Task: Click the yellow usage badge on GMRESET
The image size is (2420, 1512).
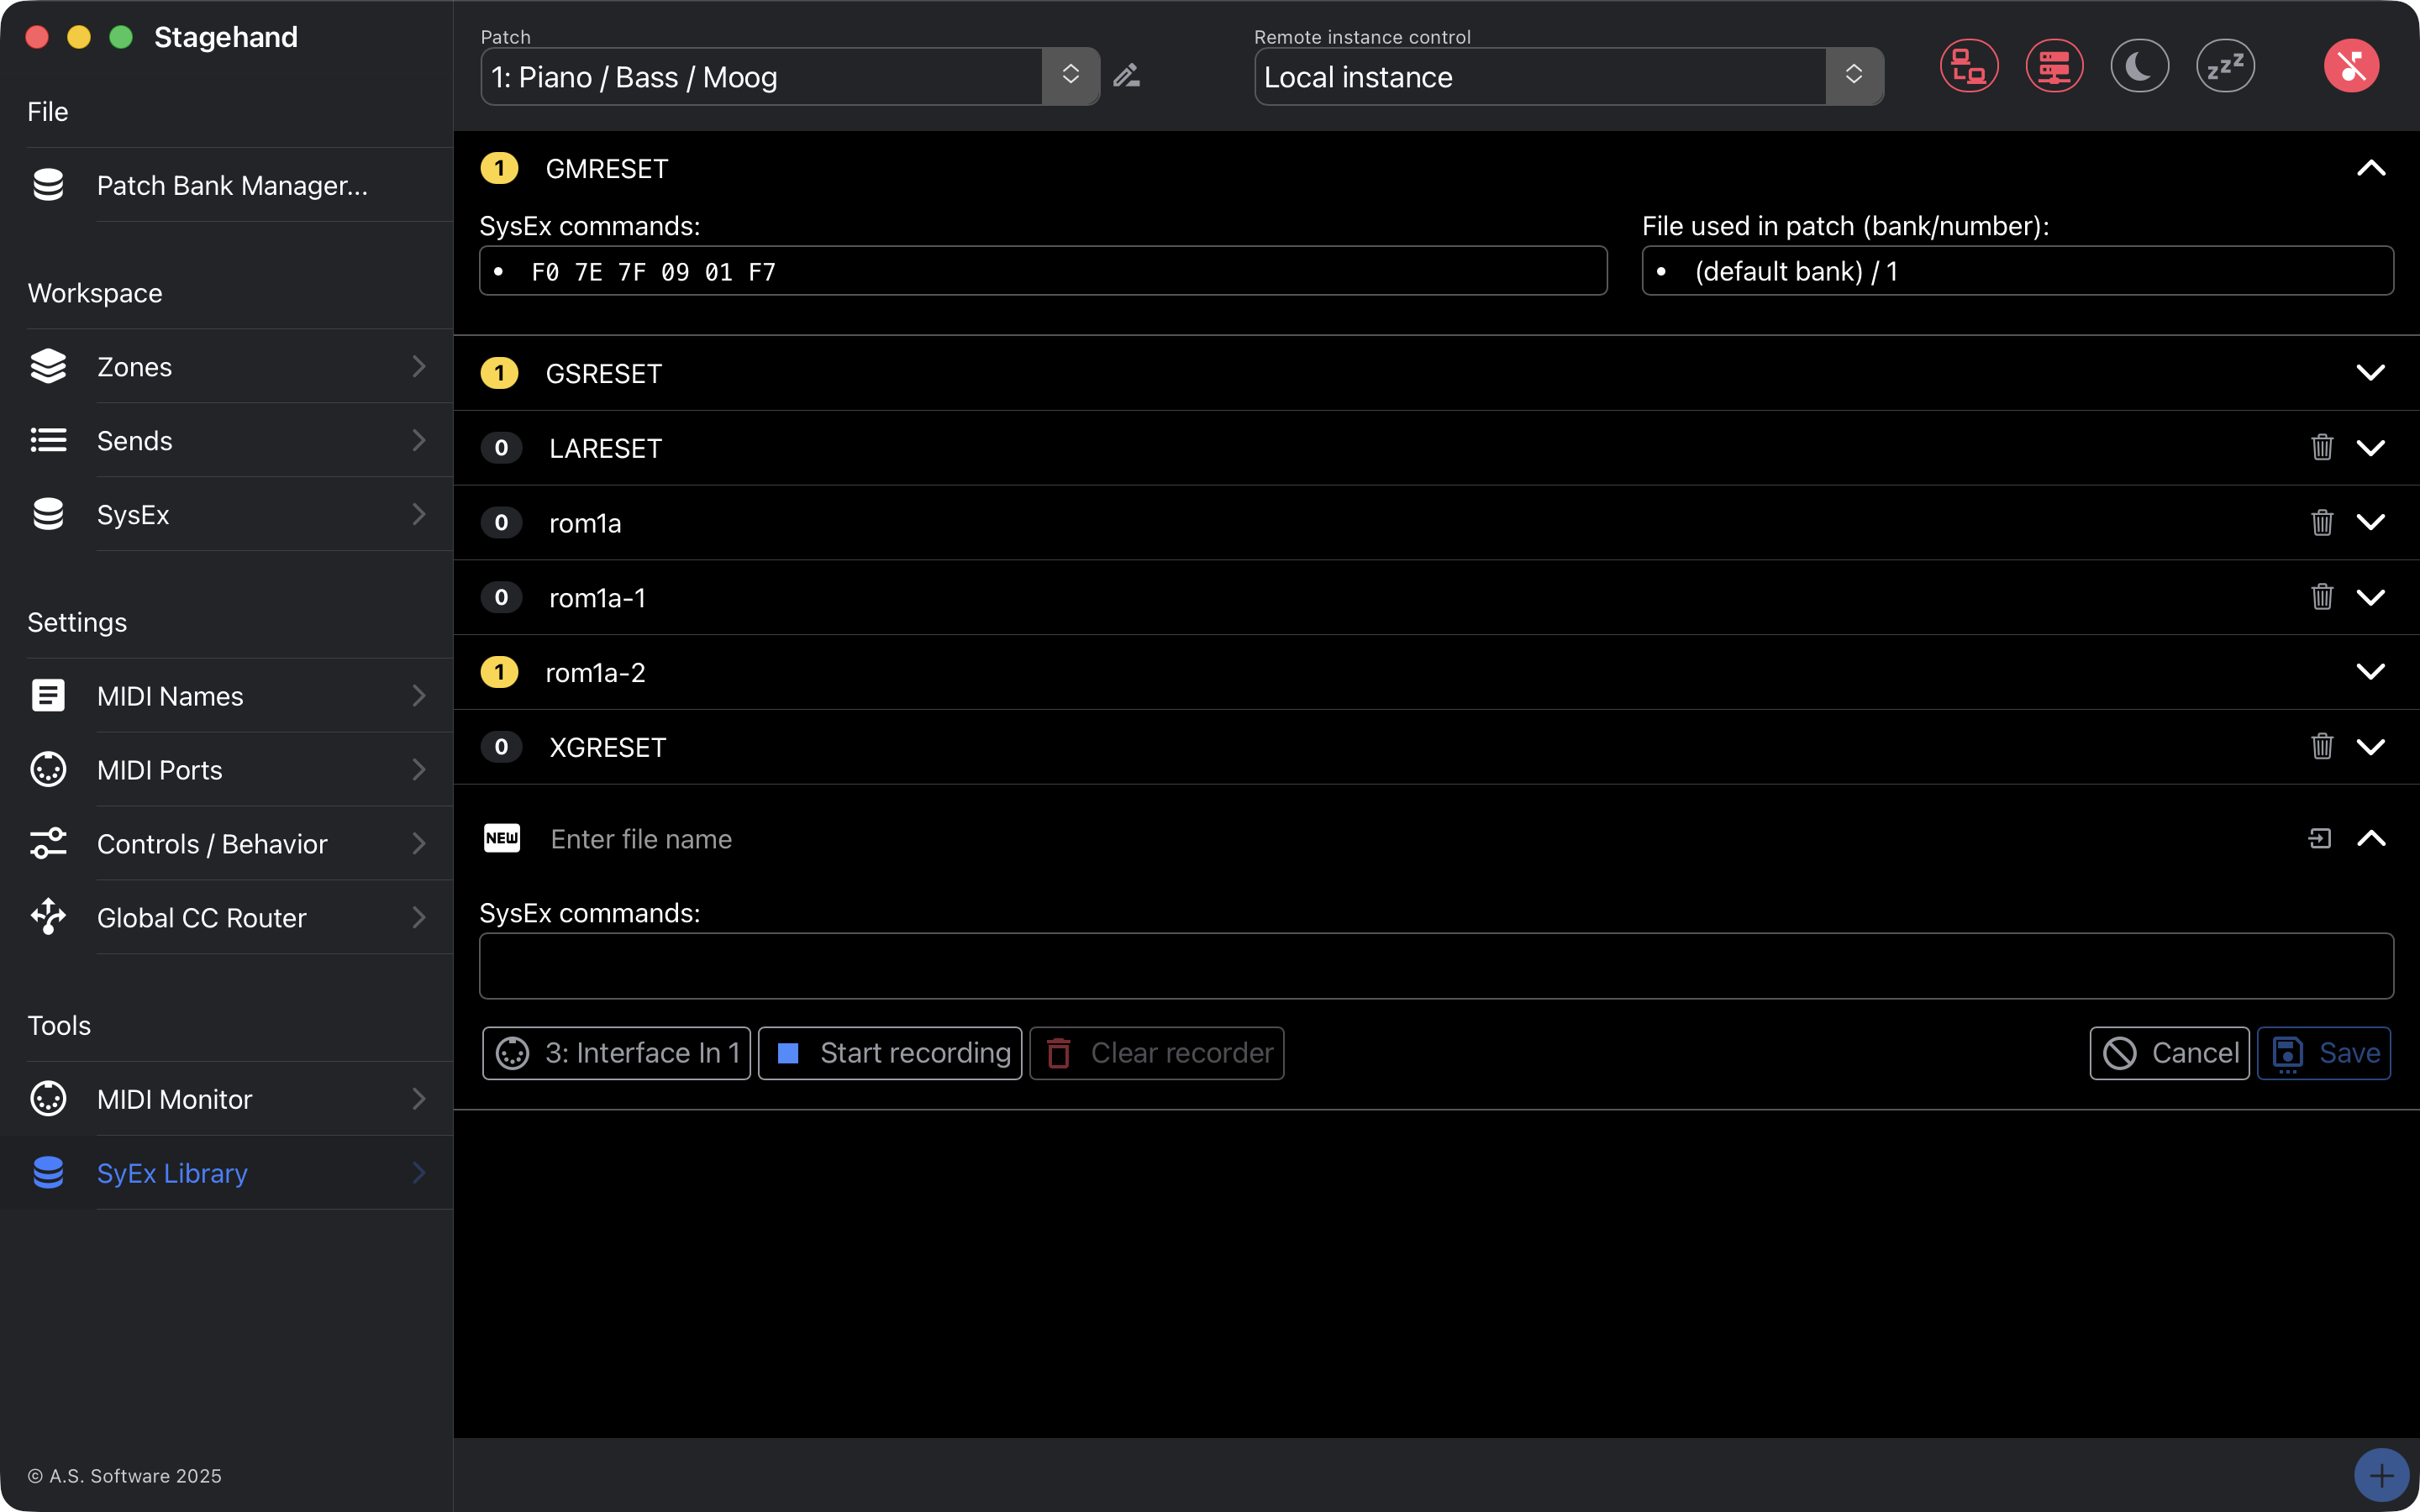Action: pos(499,168)
